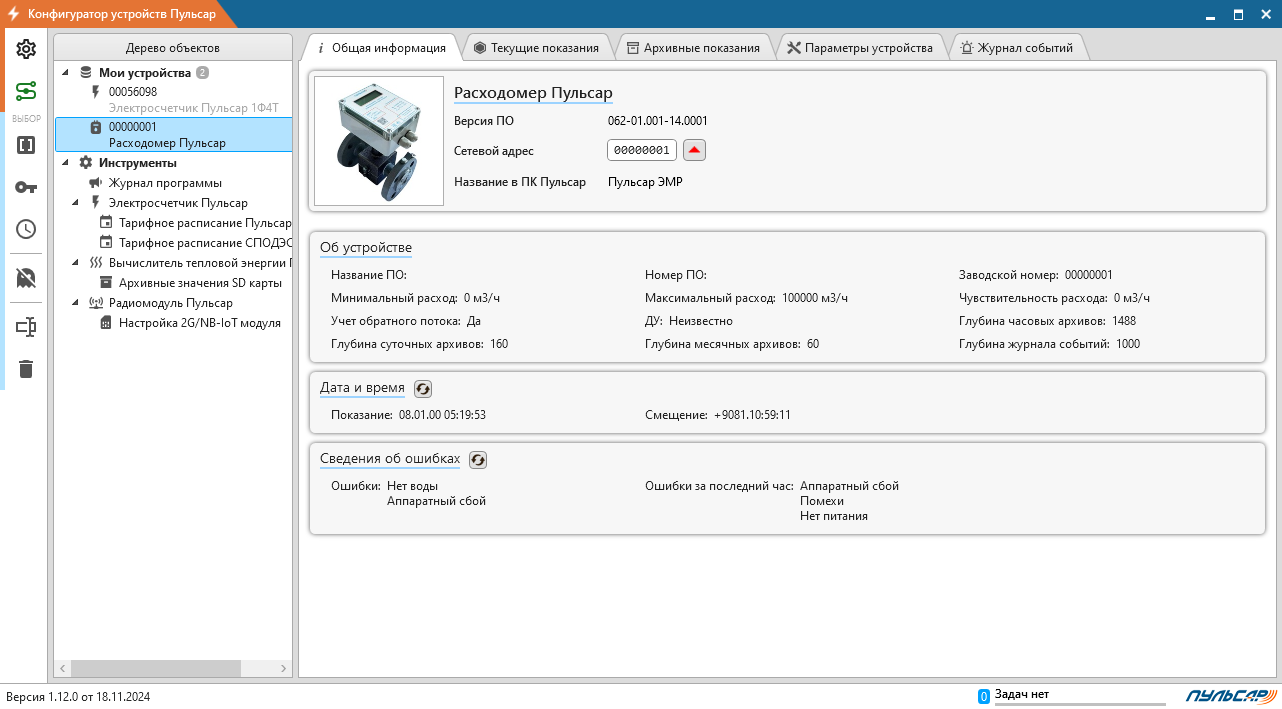Switch to Текущие показания tab
Viewport: 1282px width, 709px height.
pos(536,47)
